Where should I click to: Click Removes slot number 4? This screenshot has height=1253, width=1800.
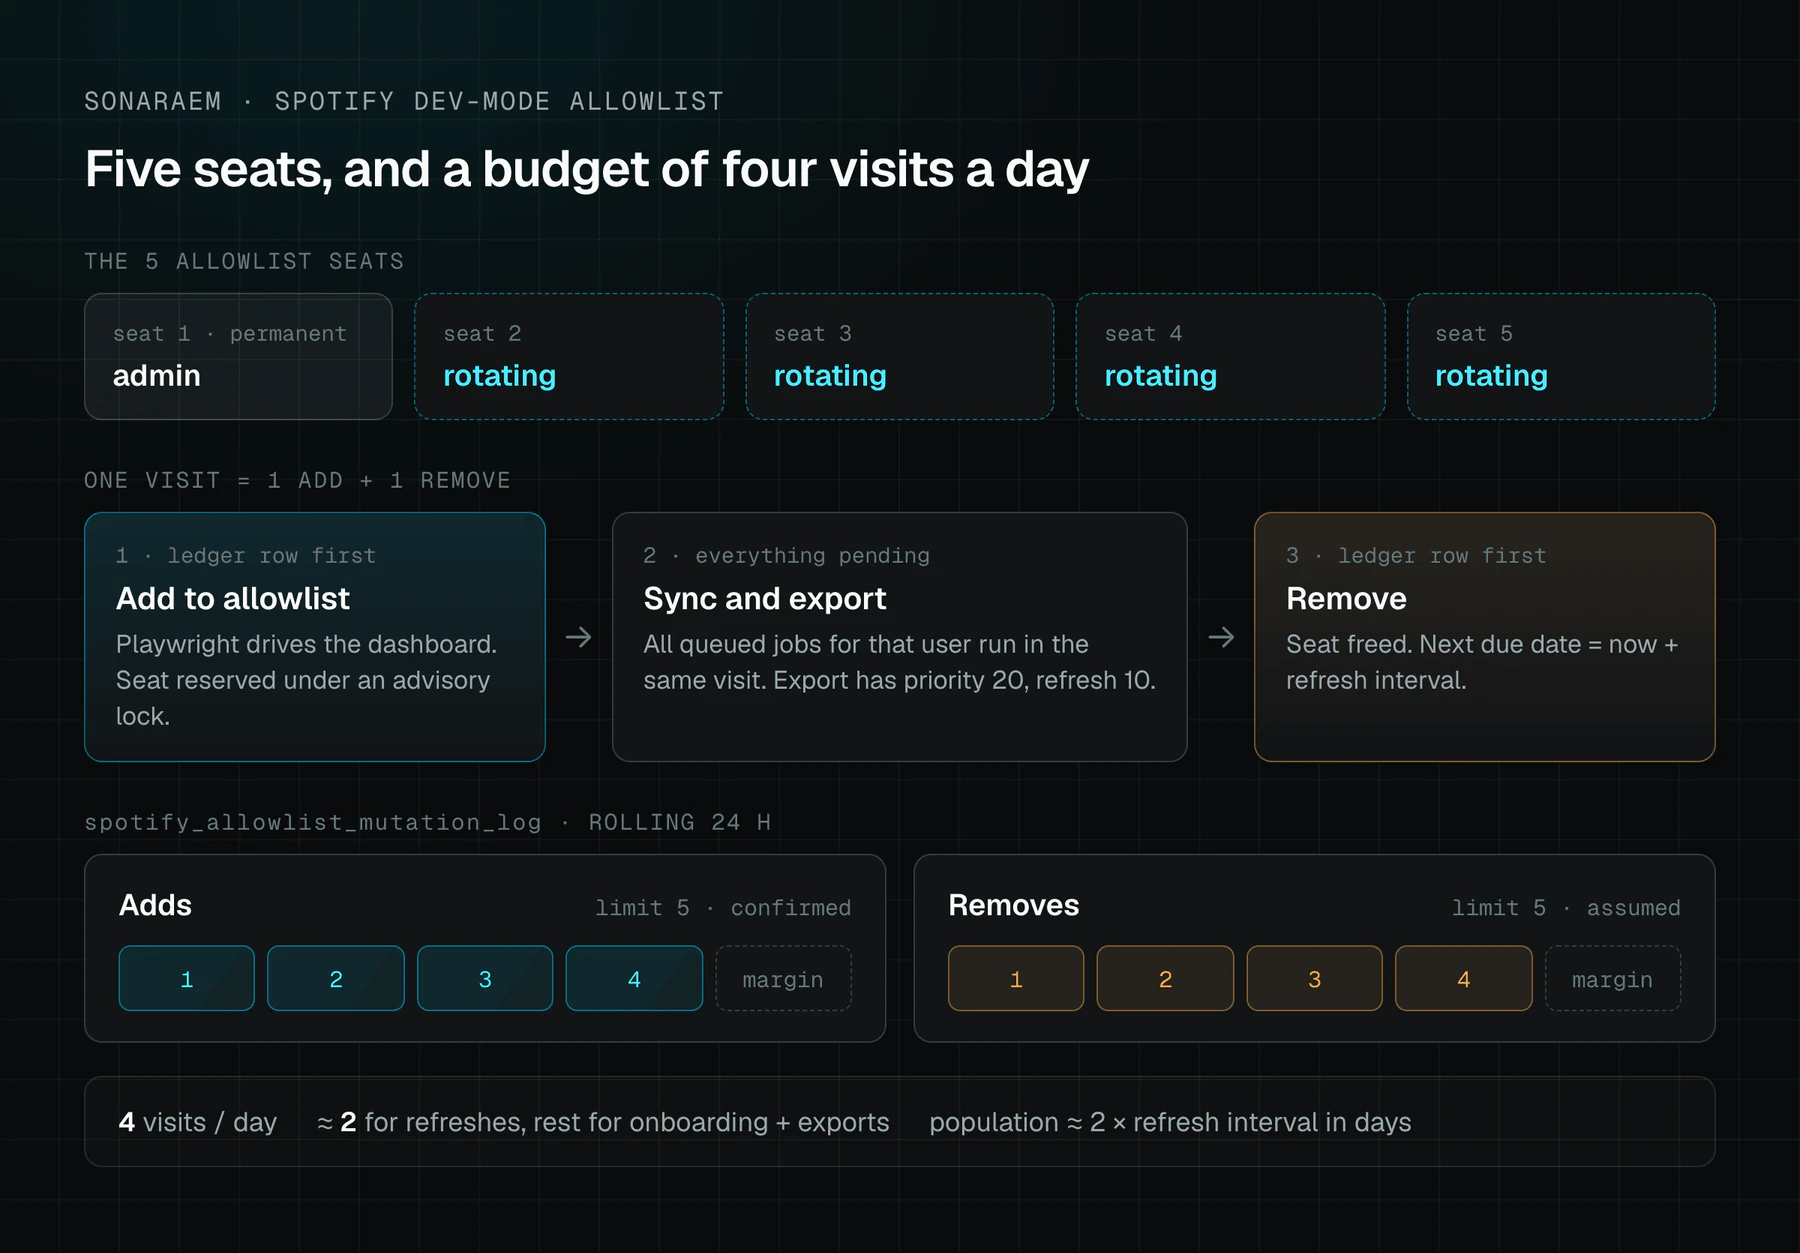[1464, 978]
